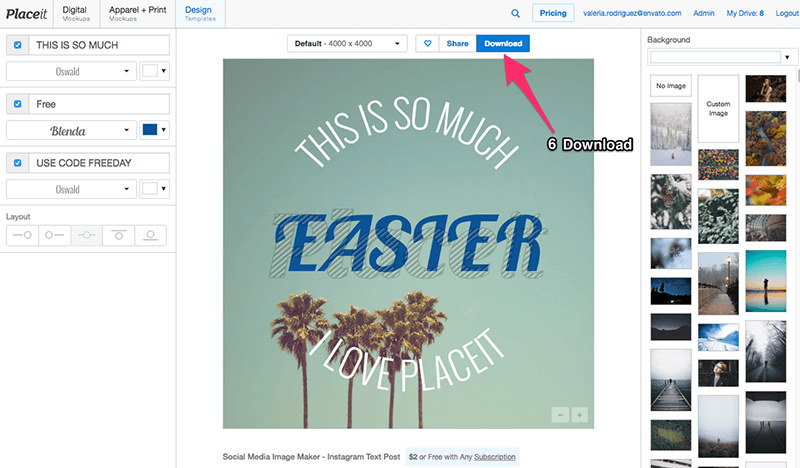Click Logout
800x468 pixels.
(787, 13)
